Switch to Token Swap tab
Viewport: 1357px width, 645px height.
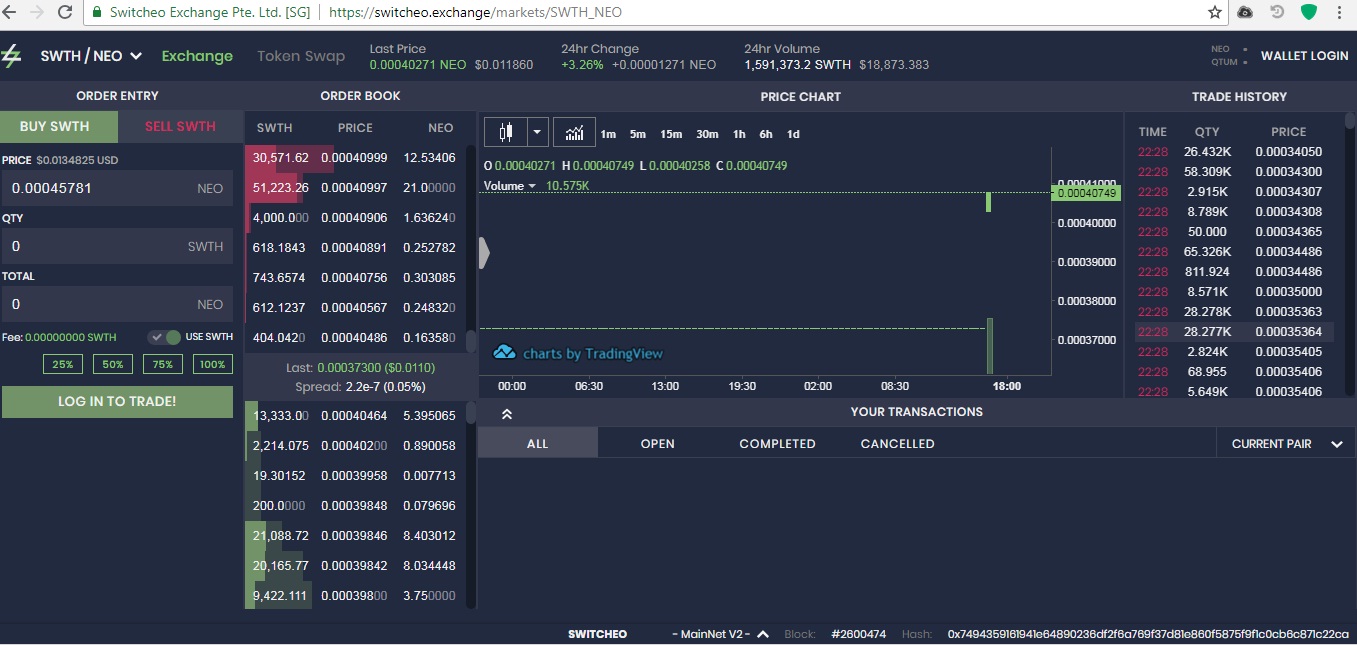pyautogui.click(x=301, y=56)
